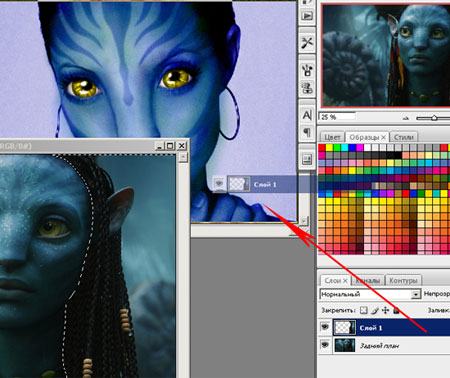Image resolution: width=450 pixels, height=378 pixels.
Task: Close the Образцы panel tab
Action: (384, 137)
